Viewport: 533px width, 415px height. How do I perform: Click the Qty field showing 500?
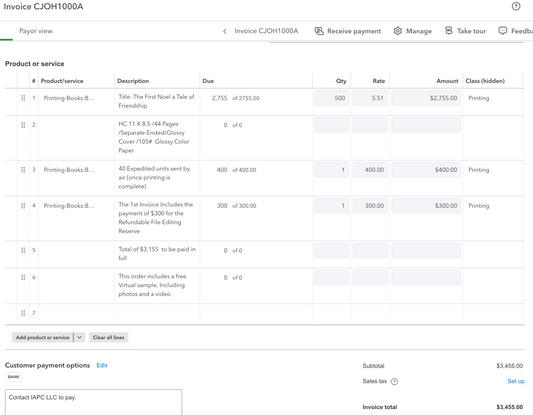331,98
